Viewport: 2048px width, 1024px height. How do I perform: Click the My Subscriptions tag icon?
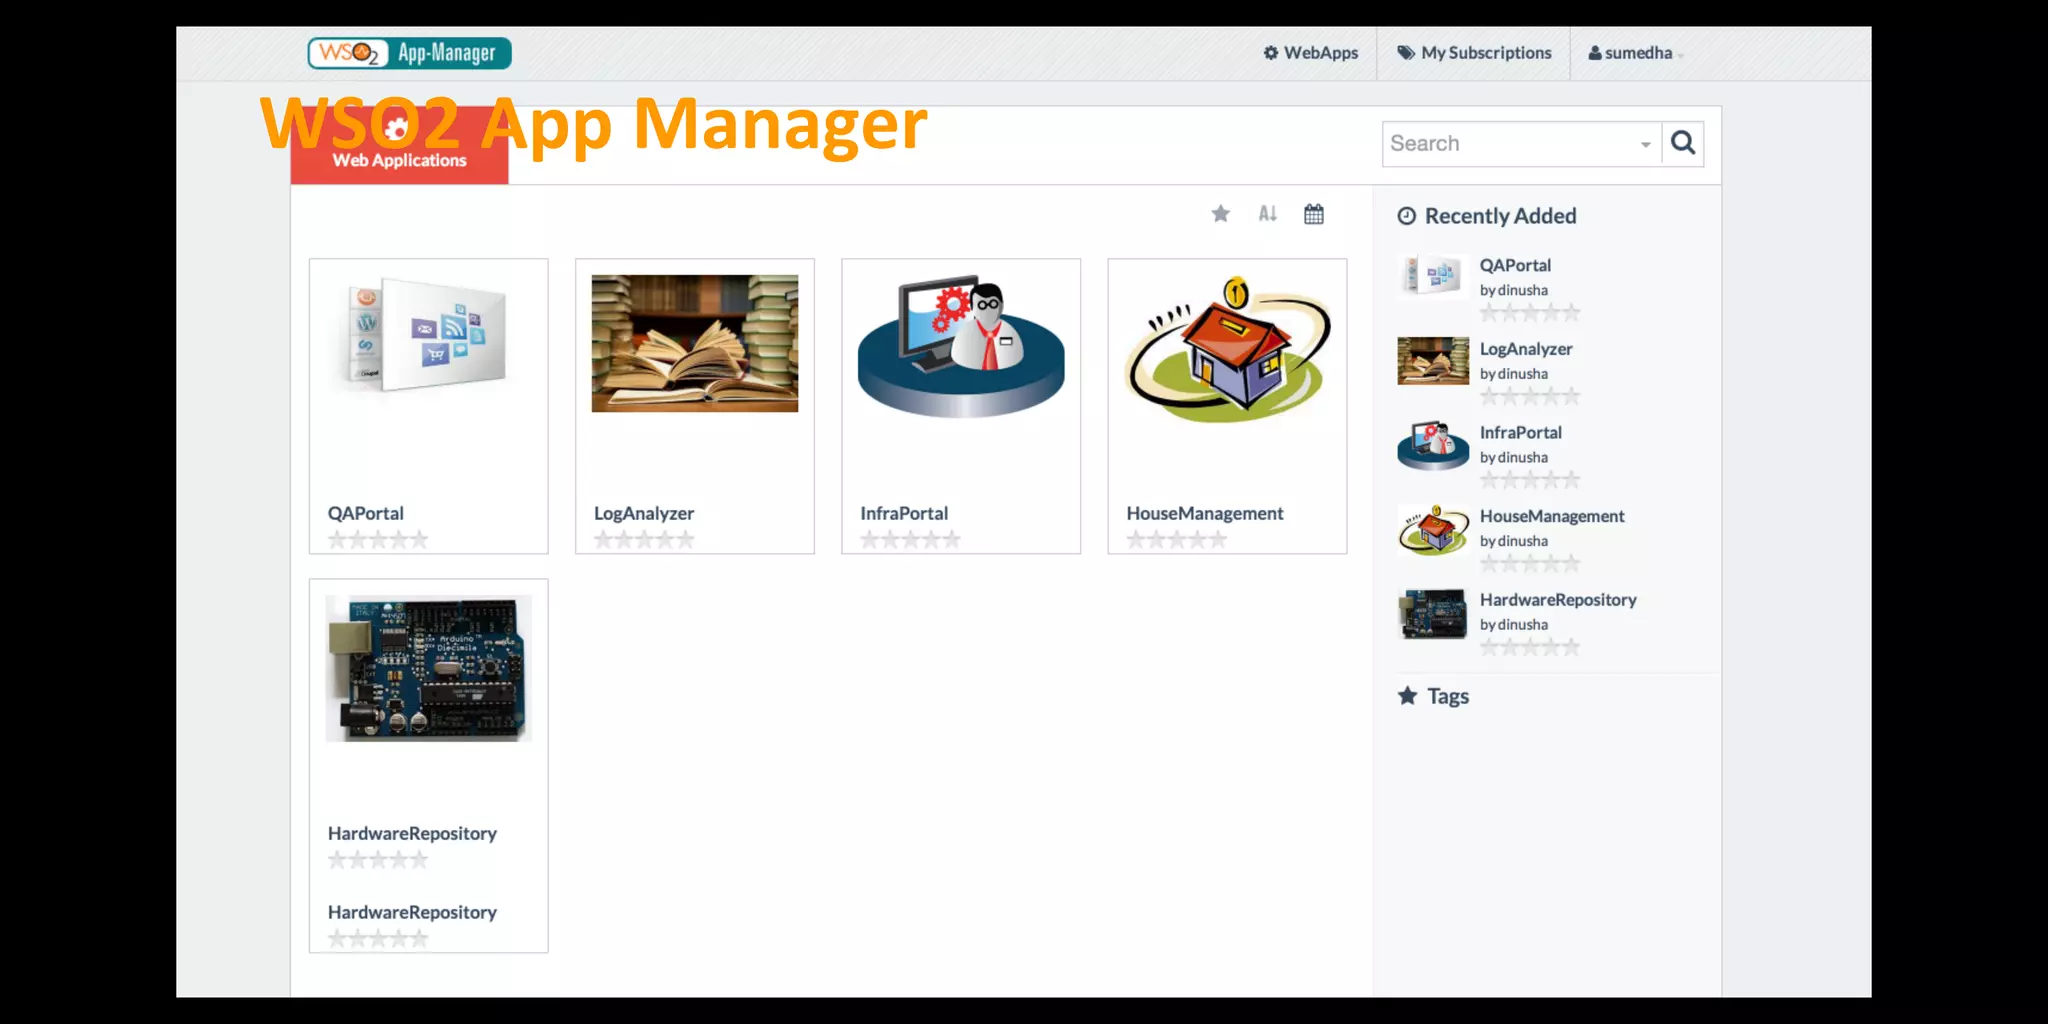click(1406, 53)
